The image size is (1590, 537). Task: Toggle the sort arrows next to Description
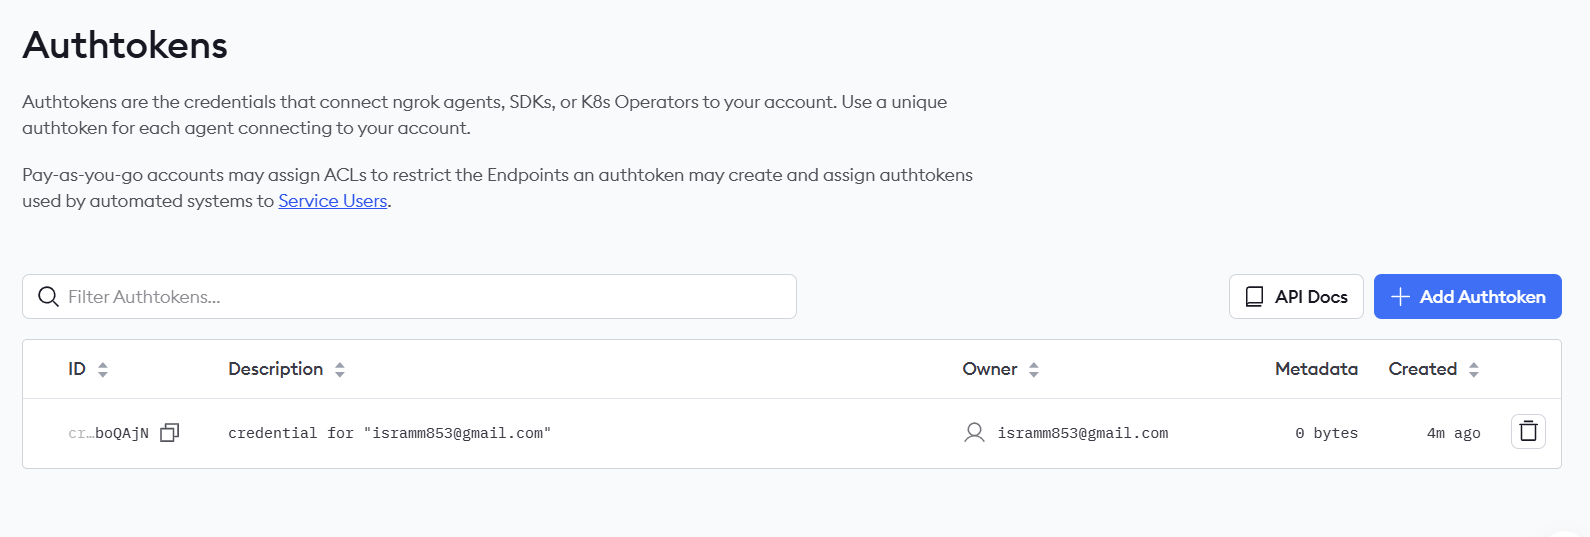click(340, 370)
